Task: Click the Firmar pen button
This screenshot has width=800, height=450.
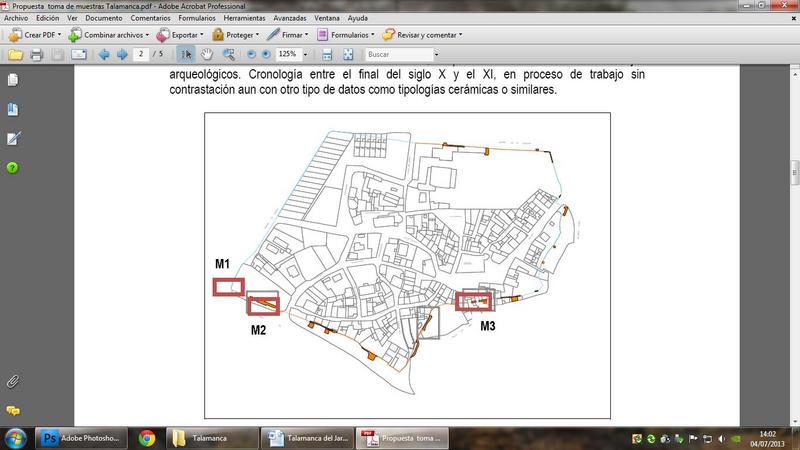Action: (x=288, y=35)
